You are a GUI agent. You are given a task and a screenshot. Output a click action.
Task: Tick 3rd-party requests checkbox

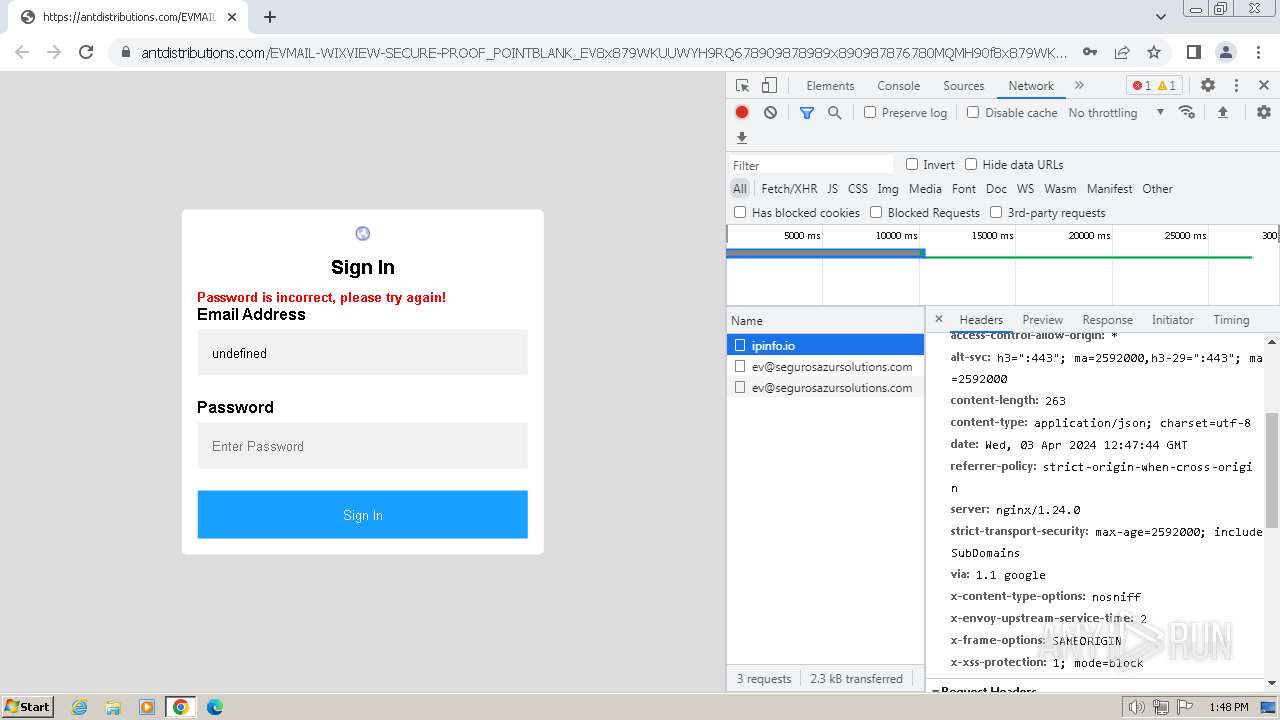(996, 212)
